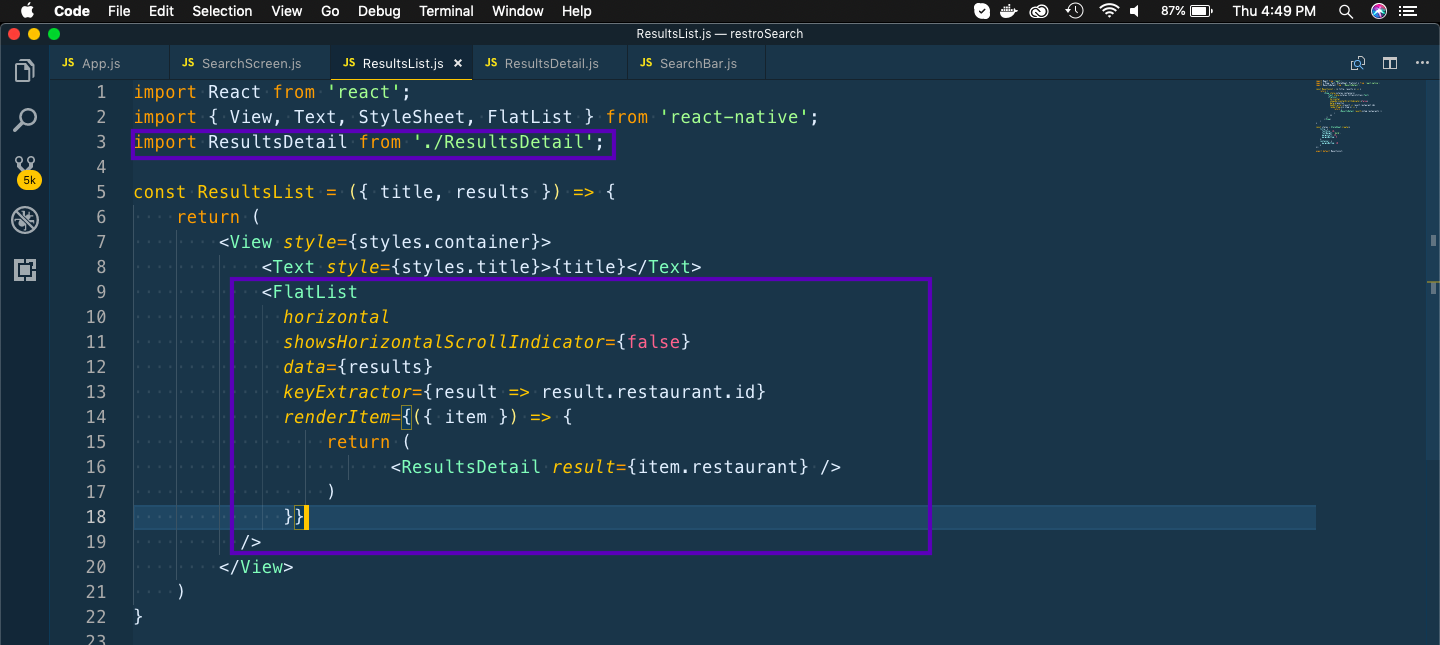Viewport: 1440px width, 645px height.
Task: Click the Open Changes editor action icon
Action: pos(1358,63)
